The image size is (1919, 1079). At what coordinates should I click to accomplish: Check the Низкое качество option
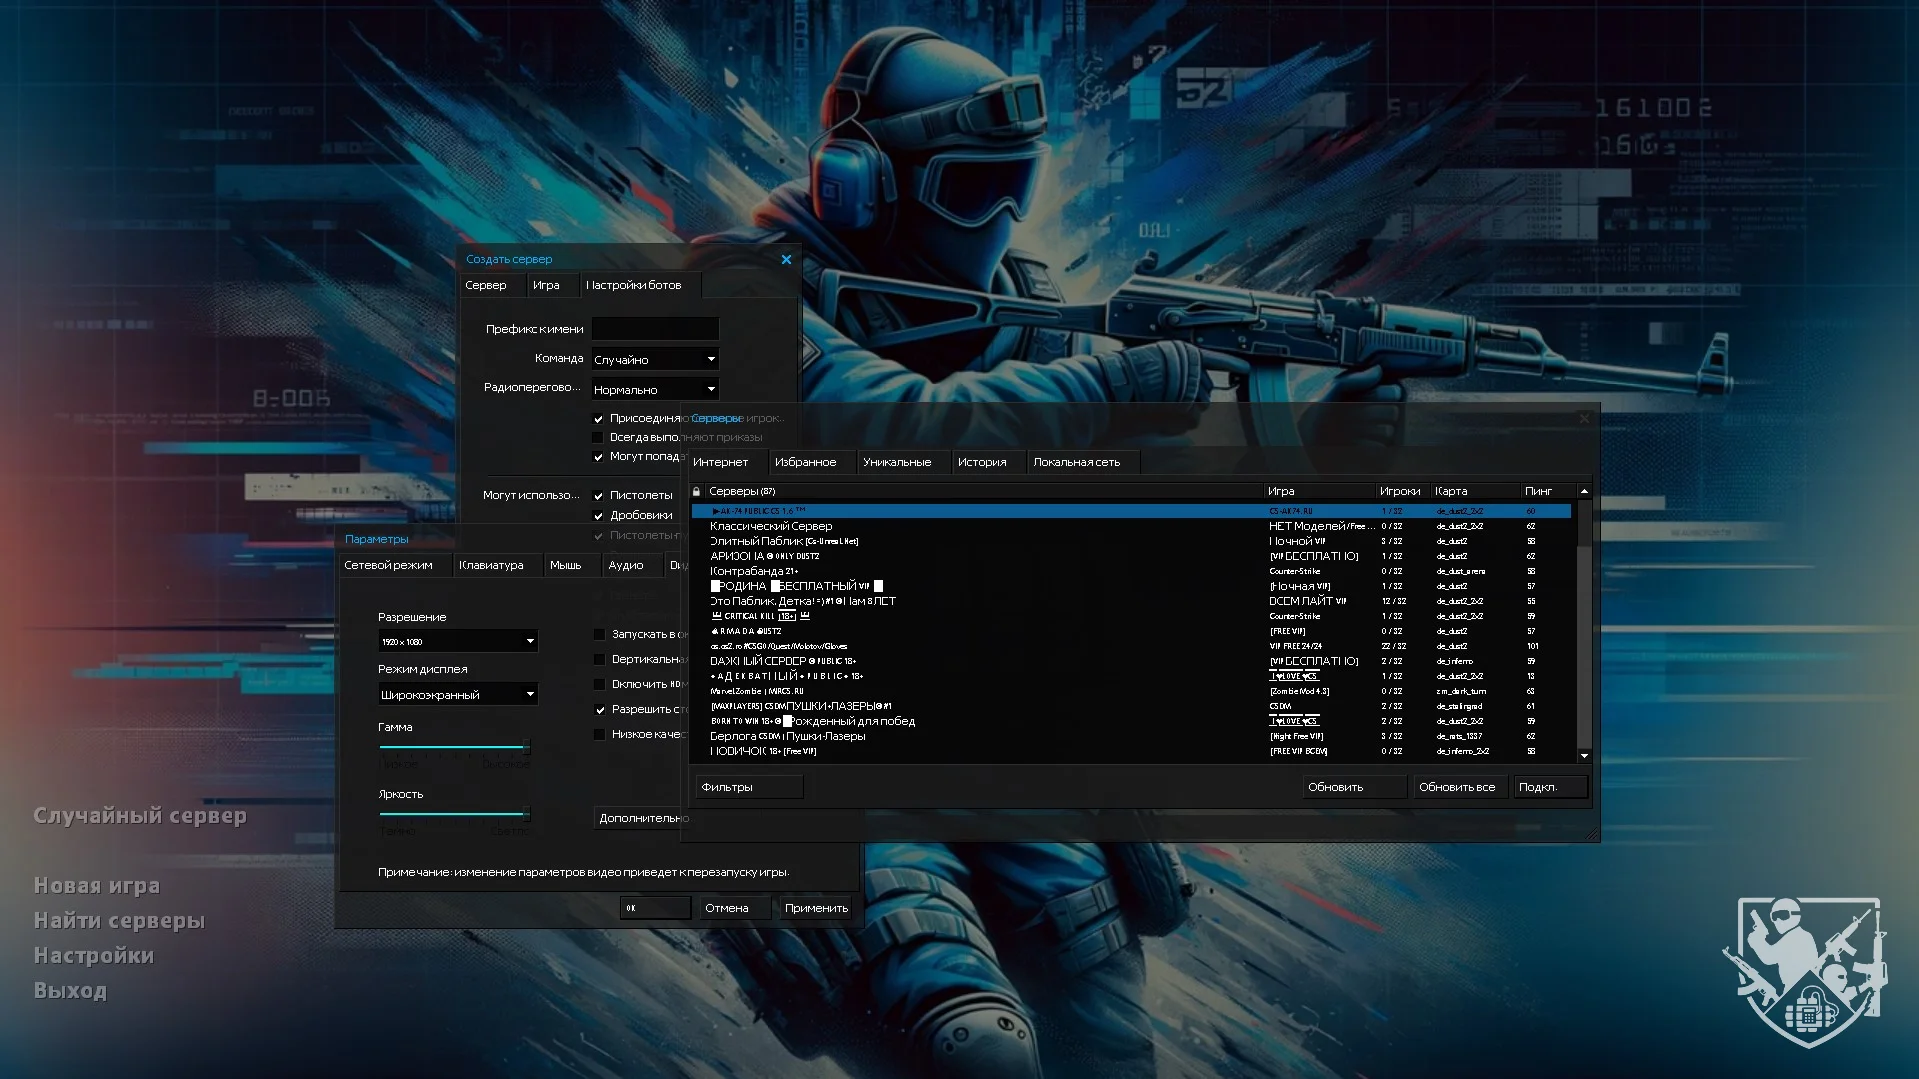pos(600,735)
